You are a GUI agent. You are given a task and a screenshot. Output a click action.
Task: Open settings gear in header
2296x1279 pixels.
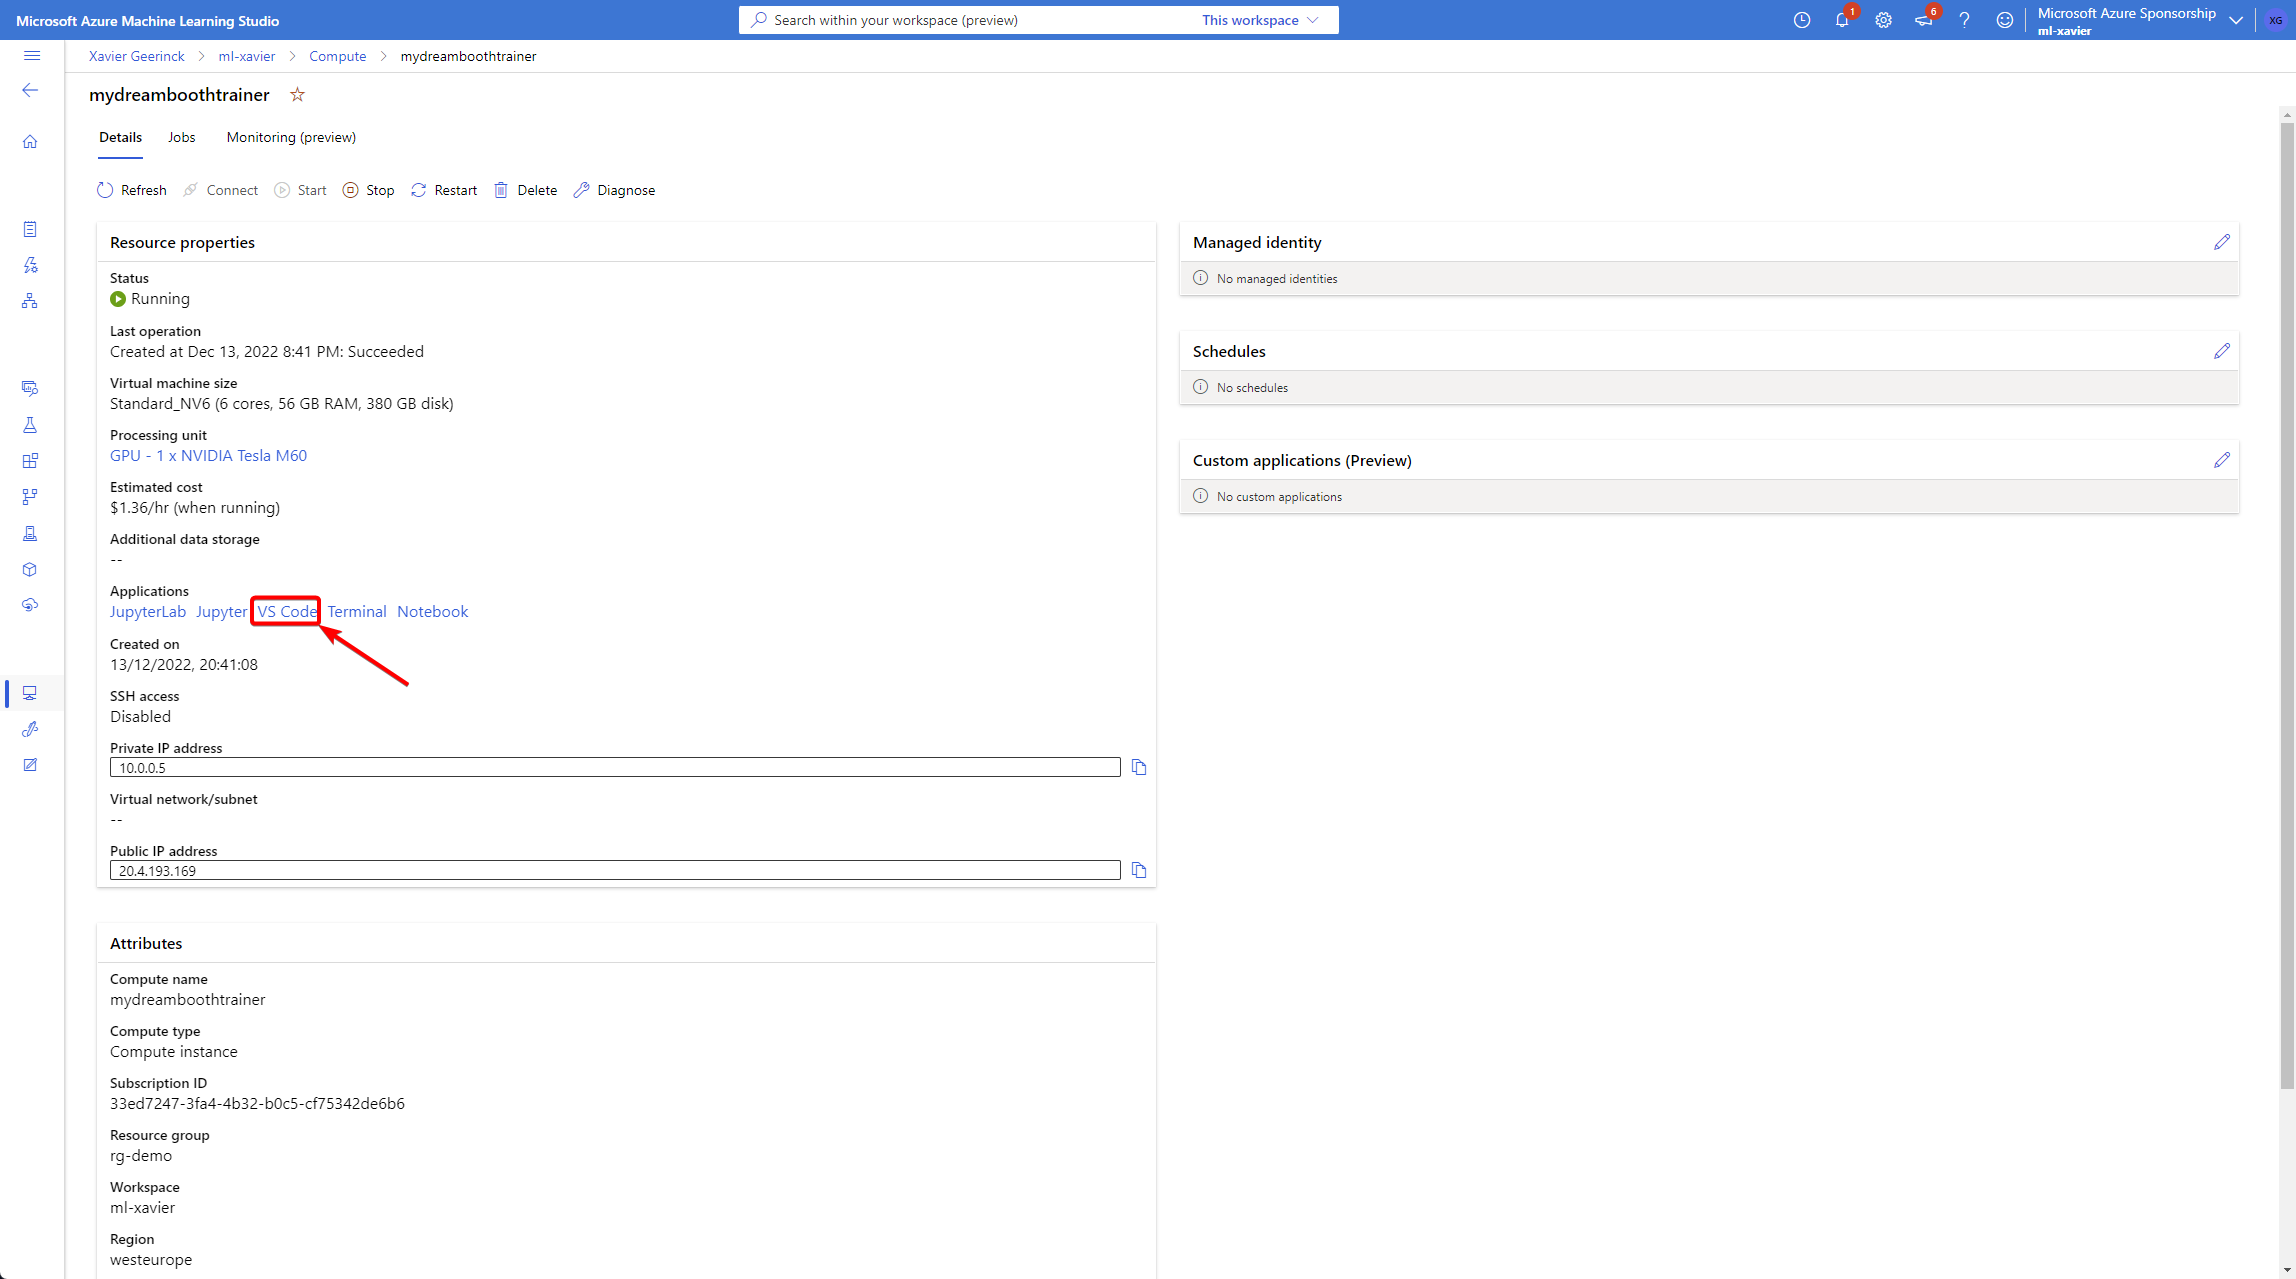[x=1883, y=20]
